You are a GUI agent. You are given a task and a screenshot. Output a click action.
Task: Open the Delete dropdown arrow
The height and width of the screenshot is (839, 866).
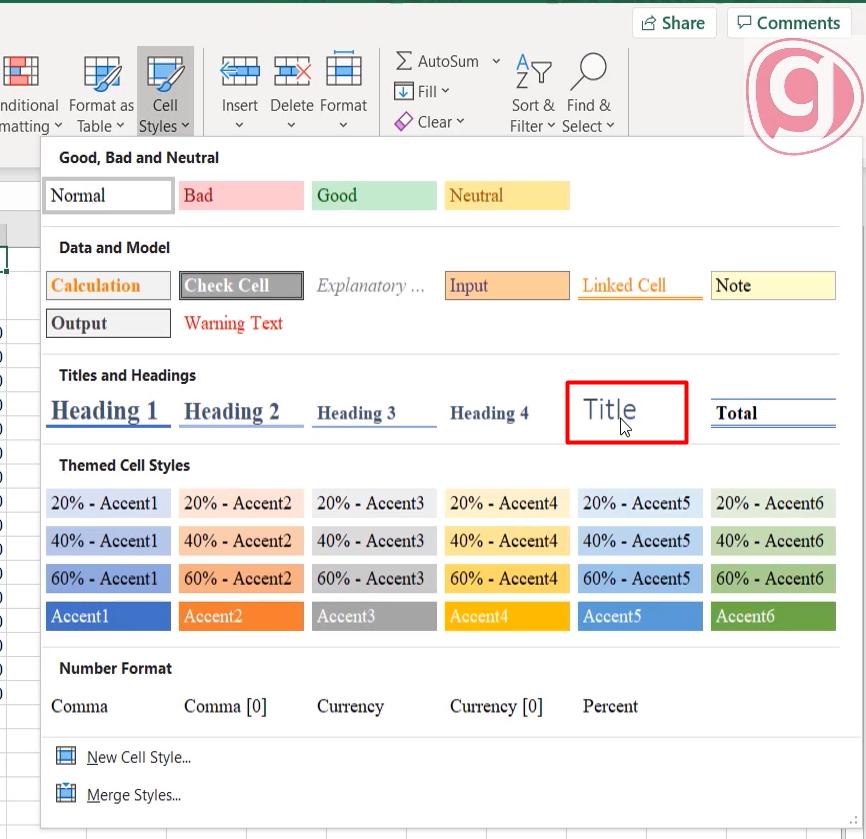click(291, 124)
